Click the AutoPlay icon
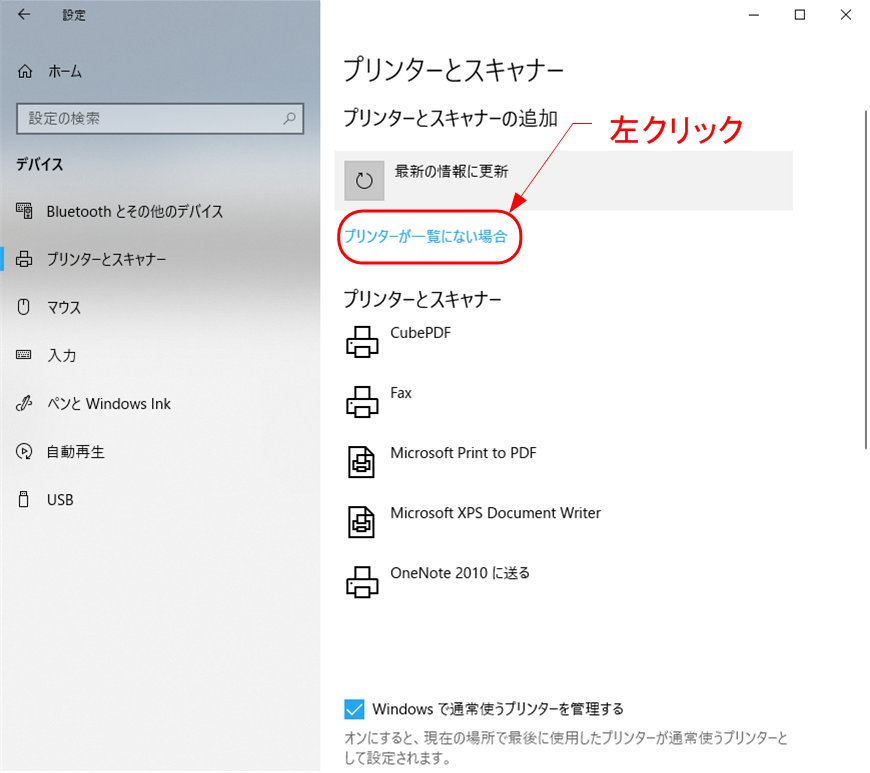 coord(24,451)
